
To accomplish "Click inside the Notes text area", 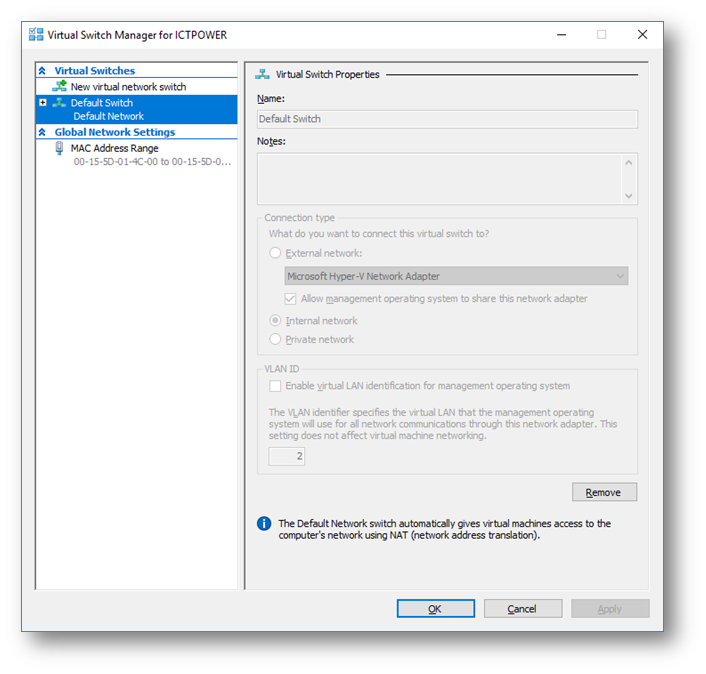I will click(x=439, y=179).
